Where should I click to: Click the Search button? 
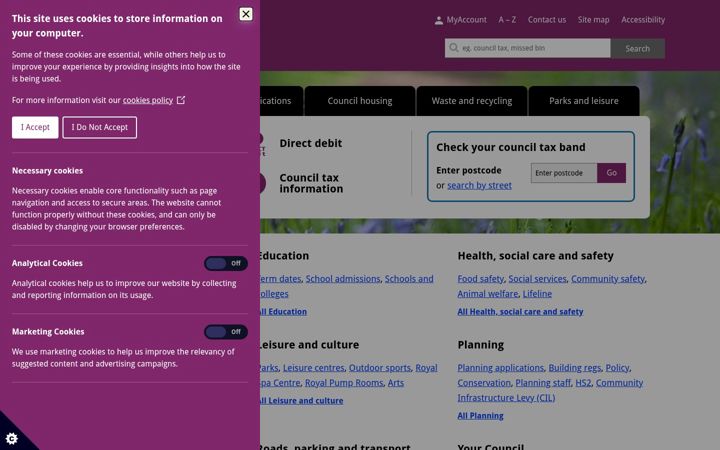click(637, 48)
